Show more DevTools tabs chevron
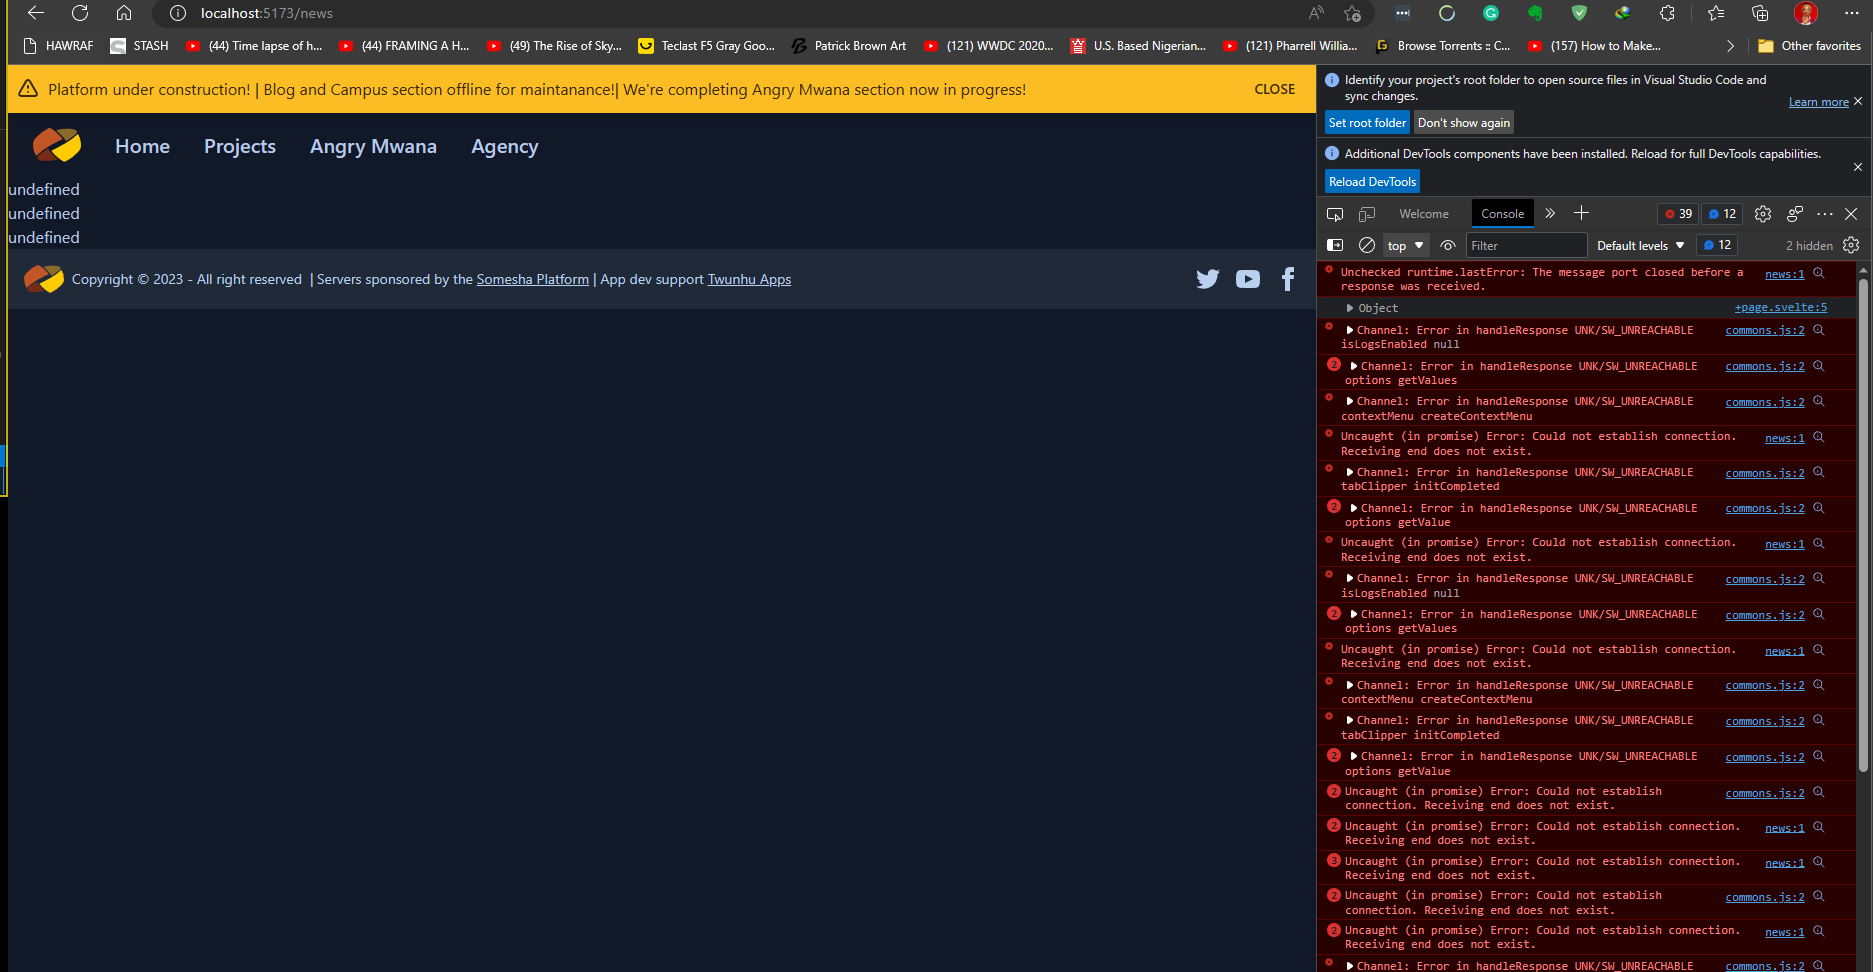 [x=1550, y=213]
